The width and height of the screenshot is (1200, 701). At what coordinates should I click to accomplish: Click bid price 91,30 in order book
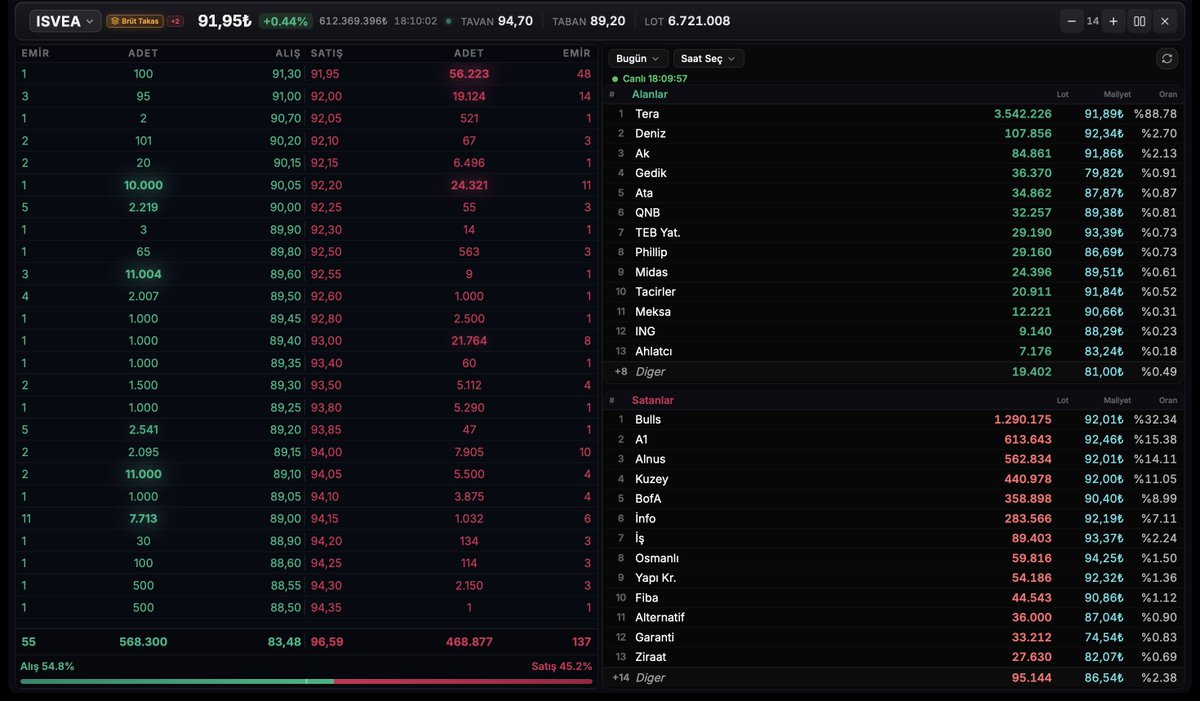(x=286, y=74)
